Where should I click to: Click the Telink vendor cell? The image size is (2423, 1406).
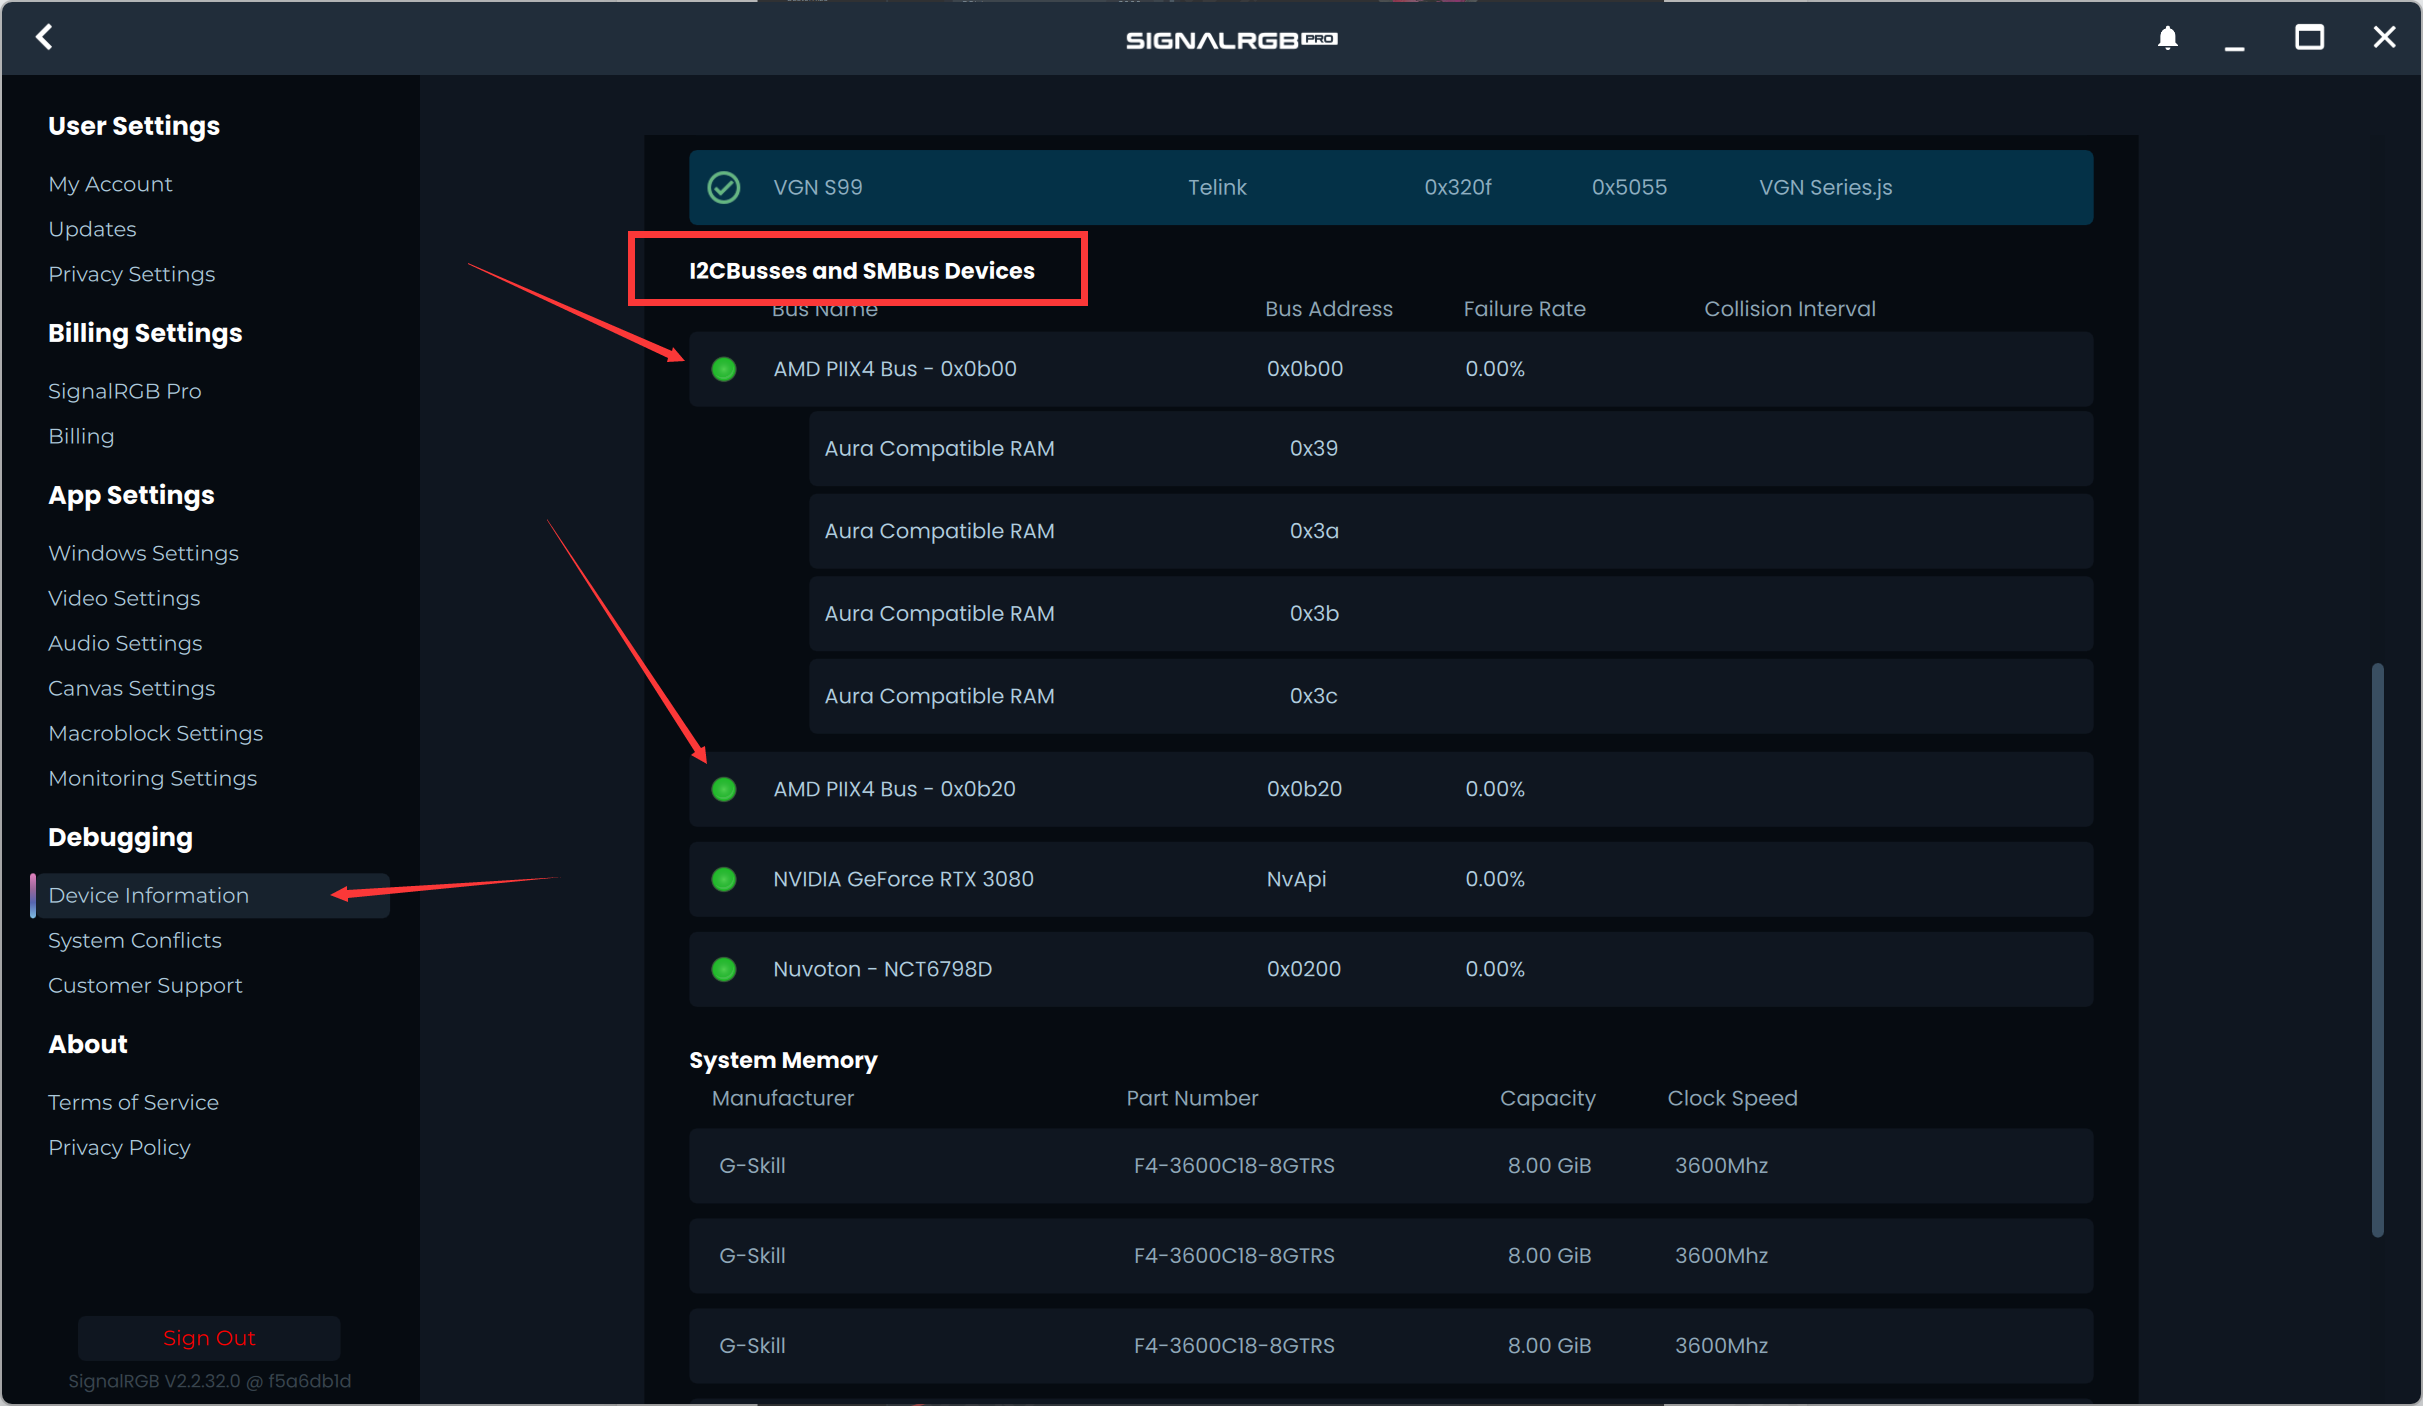click(x=1217, y=187)
